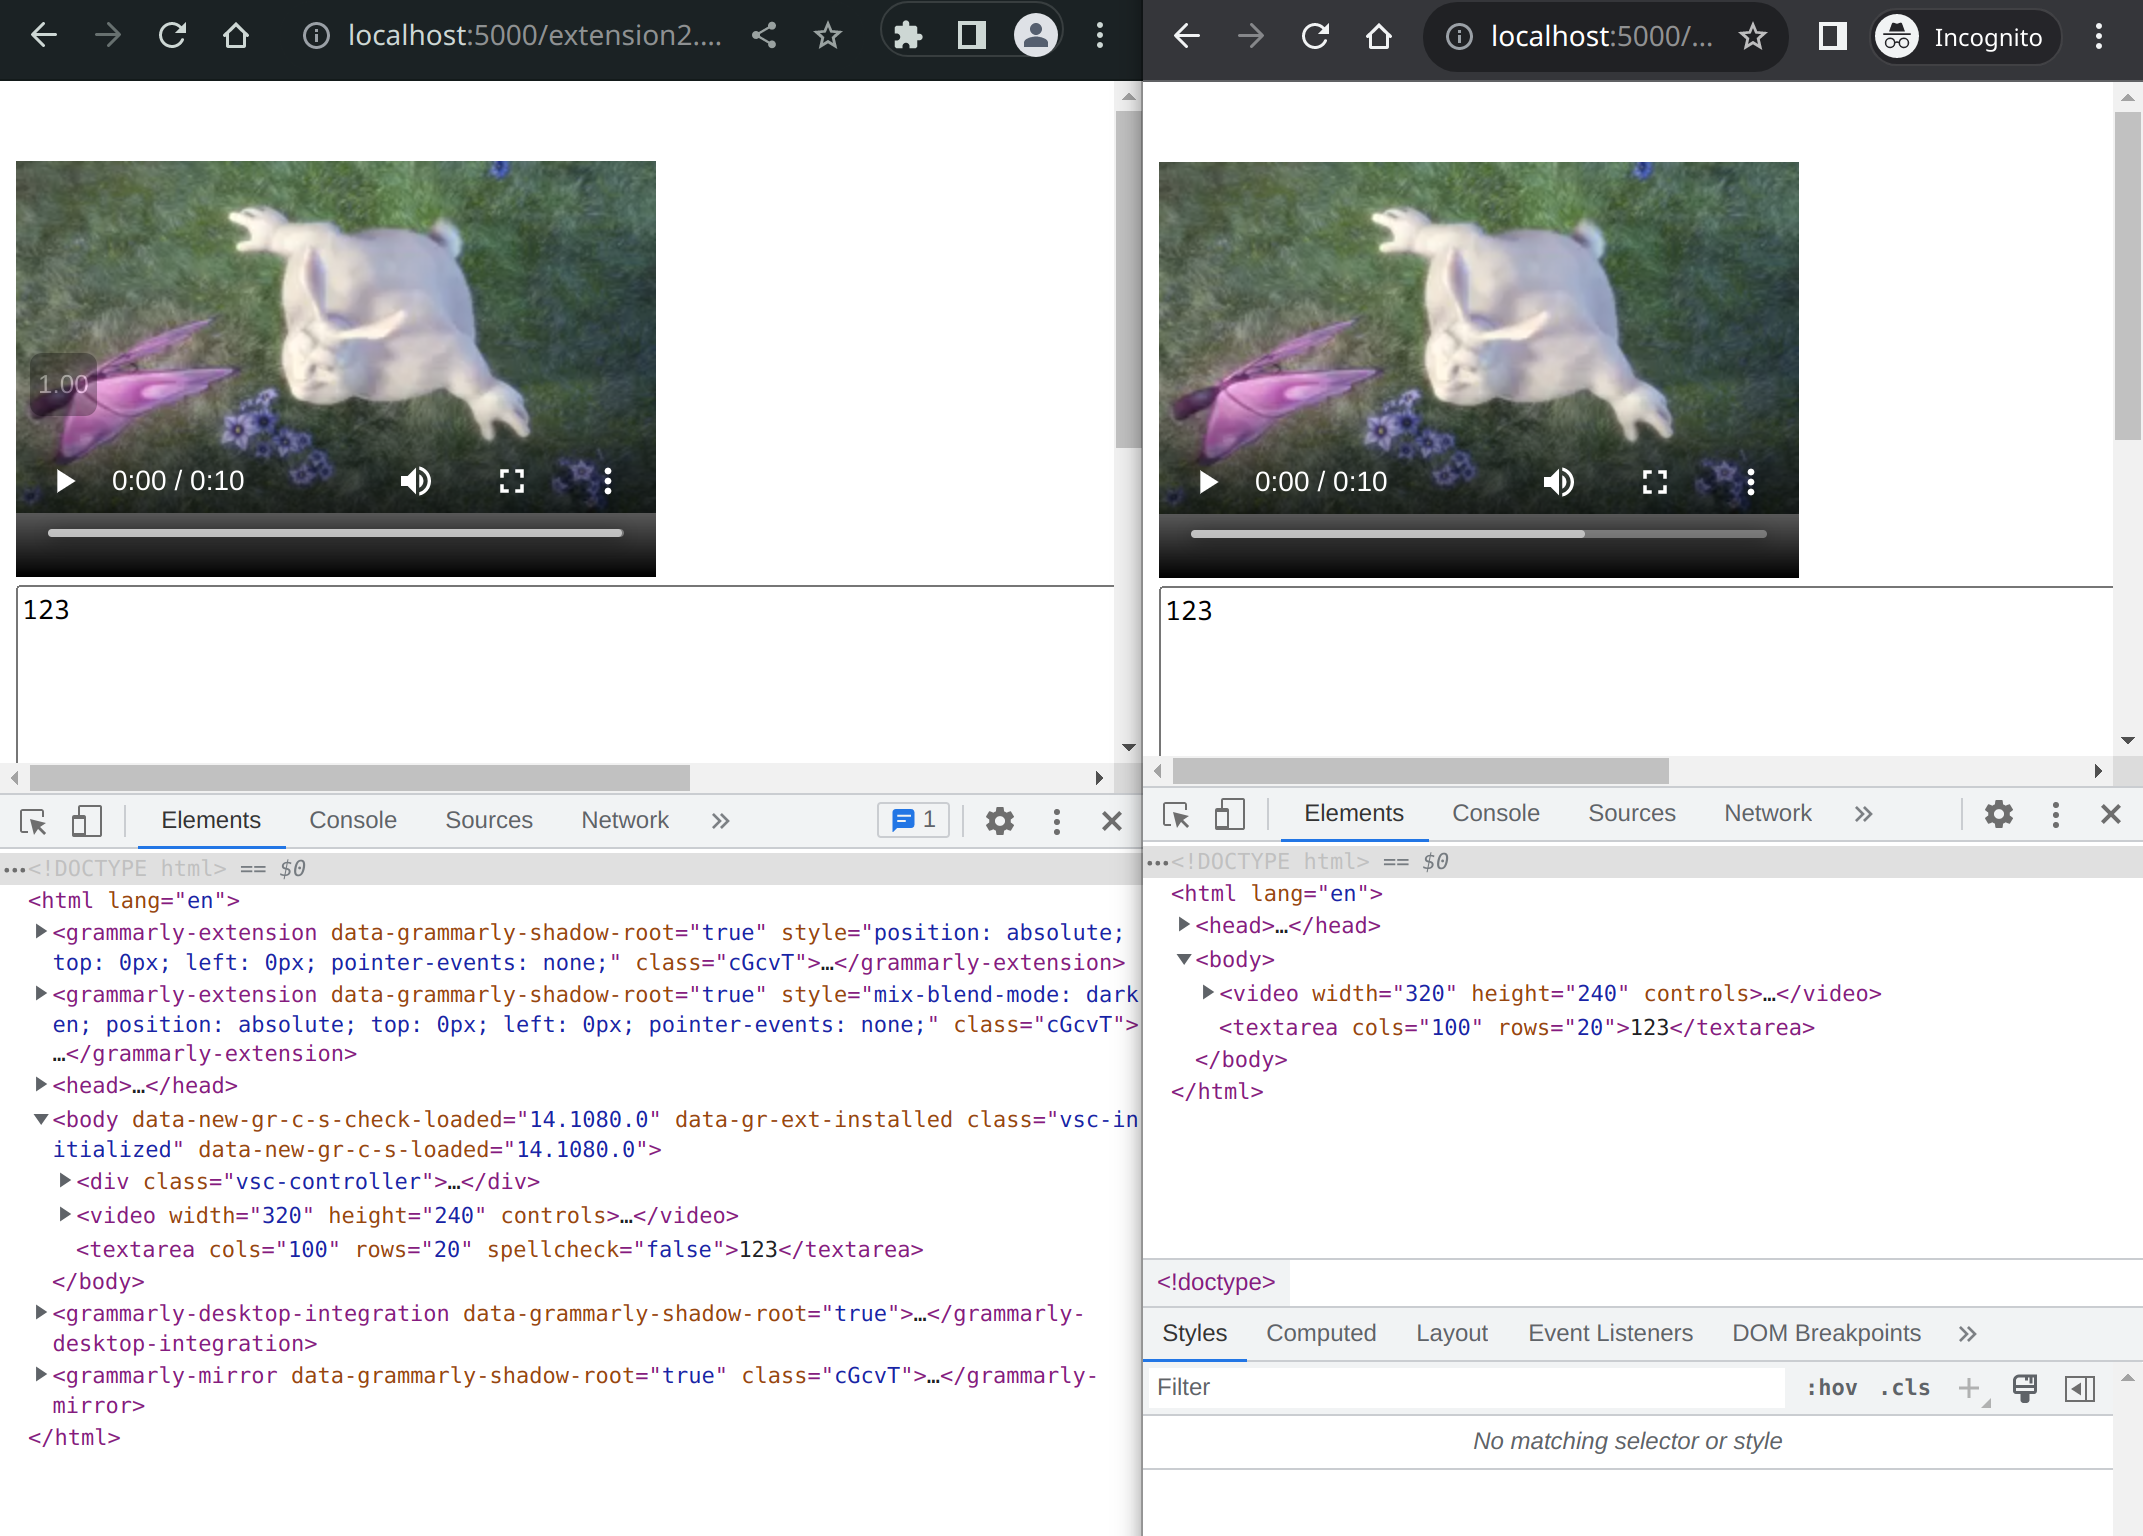Toggle the .cls element classes option
2143x1536 pixels.
pos(1905,1388)
